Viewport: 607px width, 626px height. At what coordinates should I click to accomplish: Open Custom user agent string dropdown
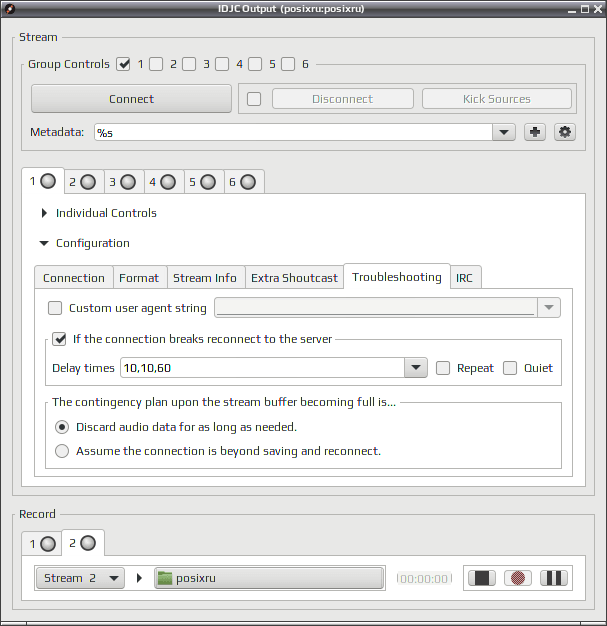click(x=549, y=307)
